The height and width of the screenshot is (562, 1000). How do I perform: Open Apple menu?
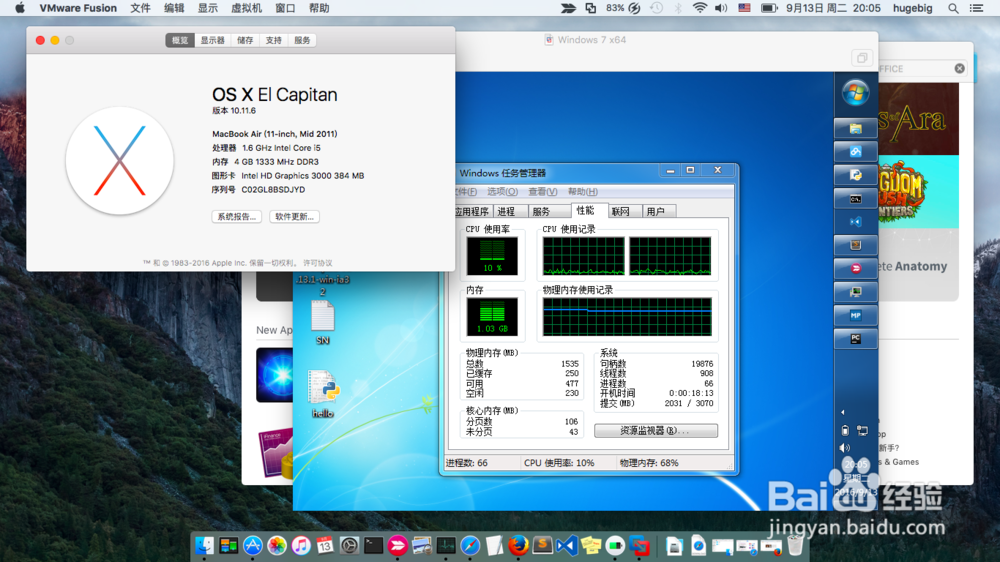pos(20,8)
